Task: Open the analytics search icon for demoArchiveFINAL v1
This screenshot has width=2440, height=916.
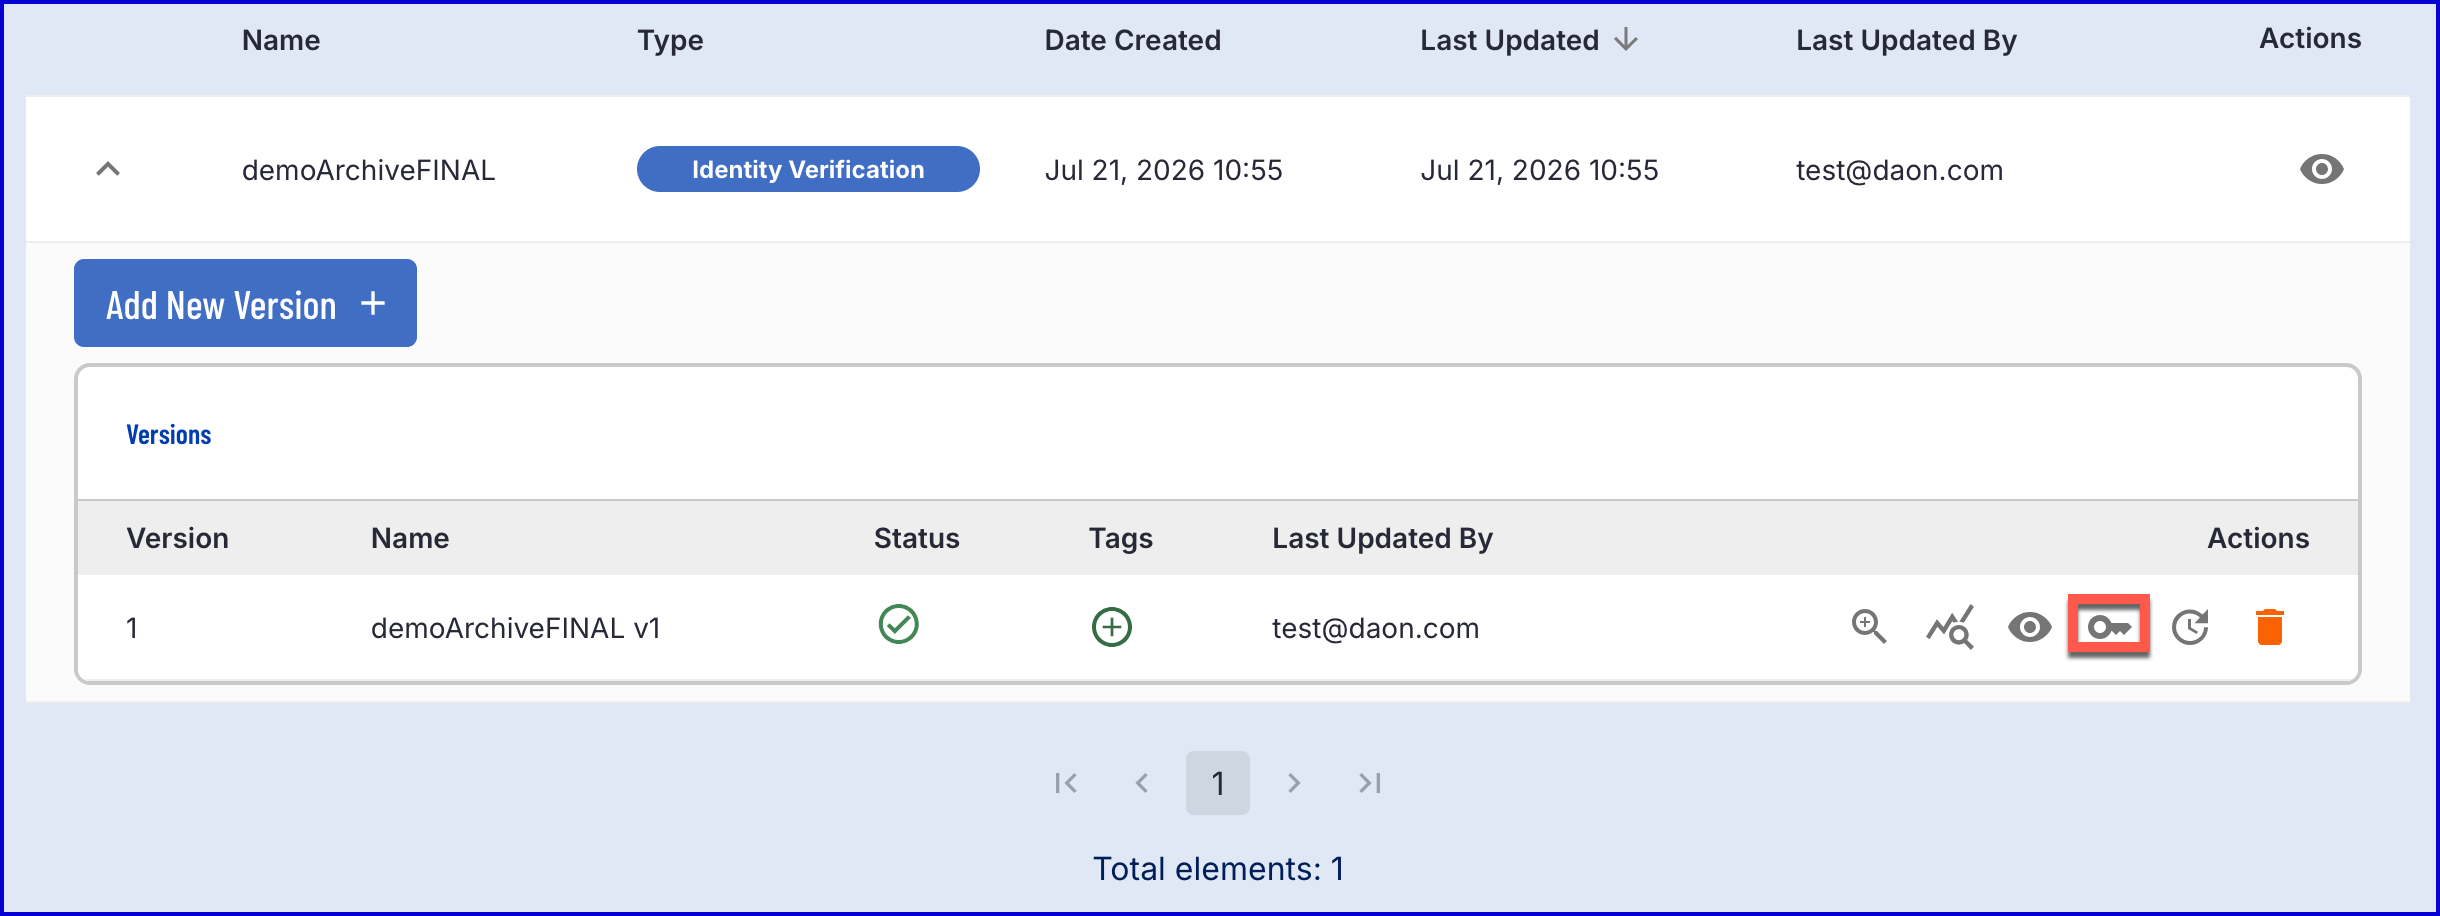Action: click(x=1950, y=627)
